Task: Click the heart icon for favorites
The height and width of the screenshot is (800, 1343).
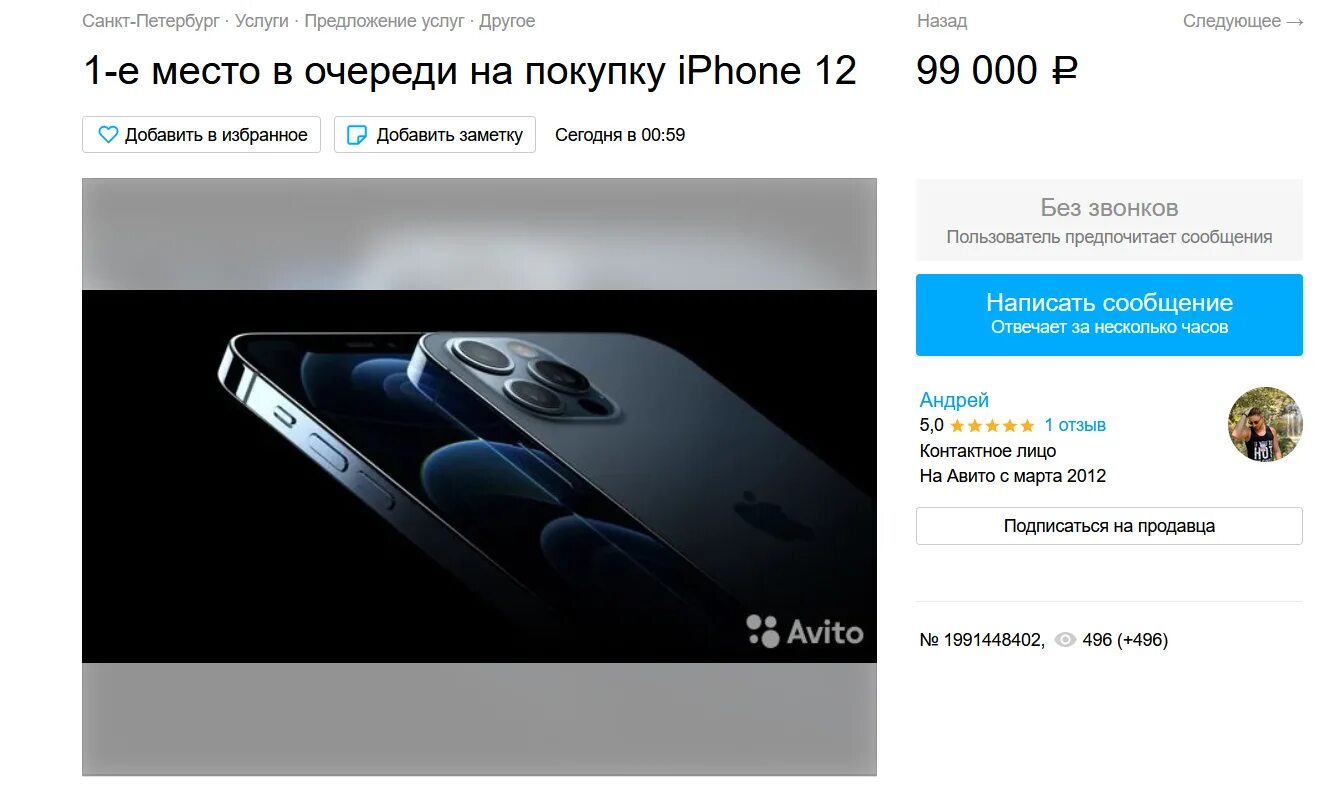Action: point(107,135)
